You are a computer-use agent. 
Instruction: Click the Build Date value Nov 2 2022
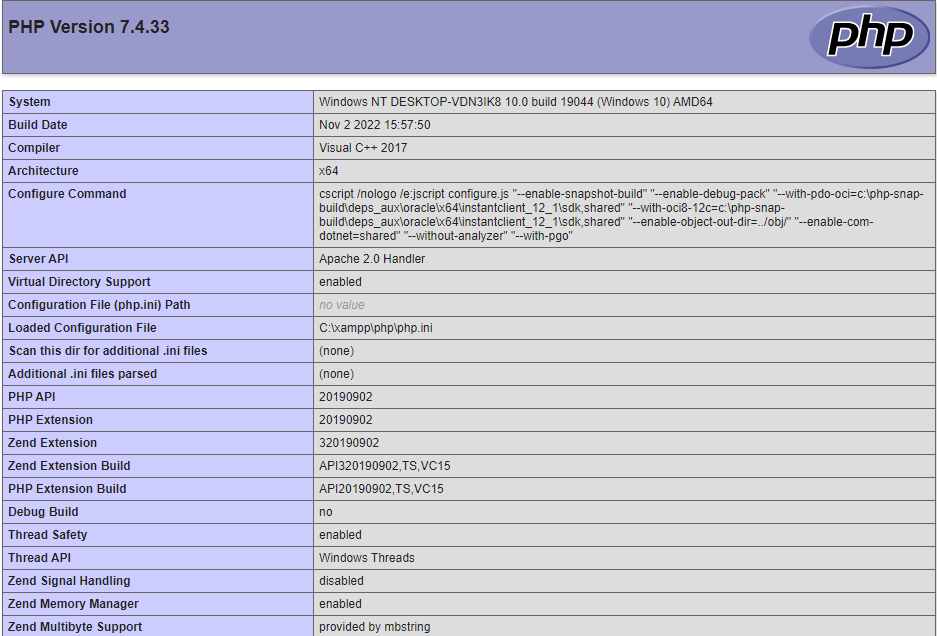[374, 125]
